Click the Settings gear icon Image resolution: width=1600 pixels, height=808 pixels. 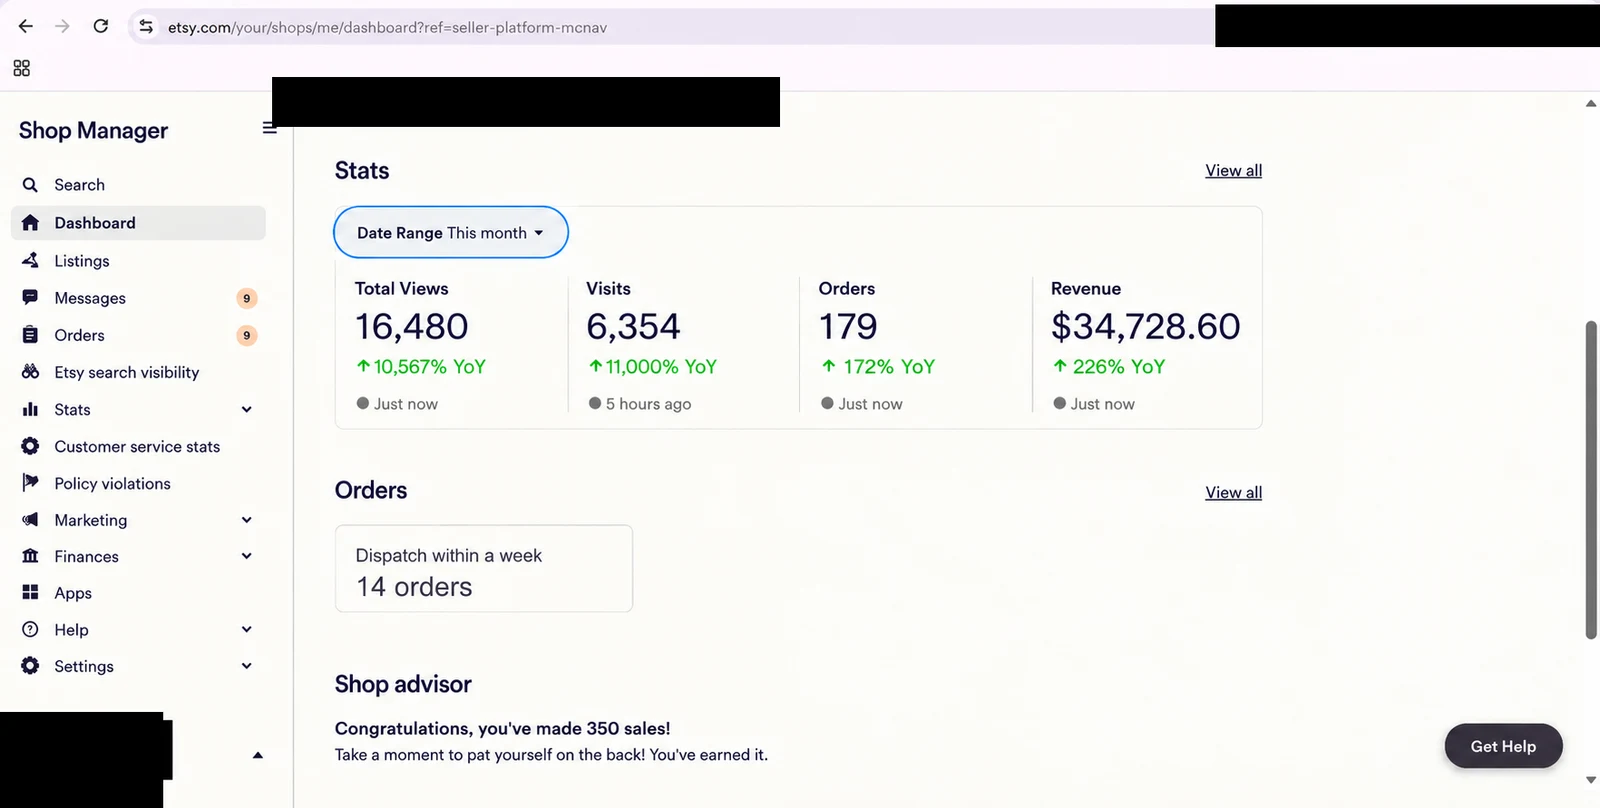coord(30,666)
